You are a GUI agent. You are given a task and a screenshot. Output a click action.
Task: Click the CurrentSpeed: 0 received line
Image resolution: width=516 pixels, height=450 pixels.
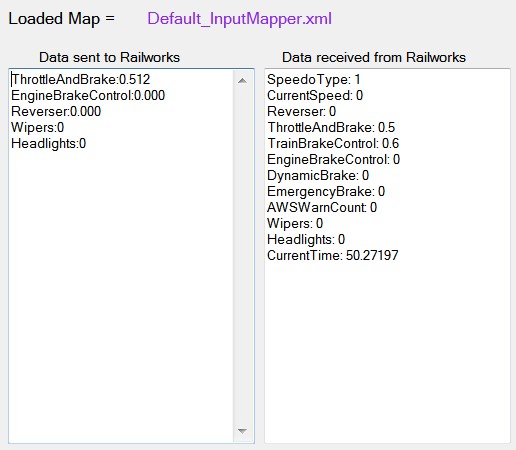pos(315,96)
